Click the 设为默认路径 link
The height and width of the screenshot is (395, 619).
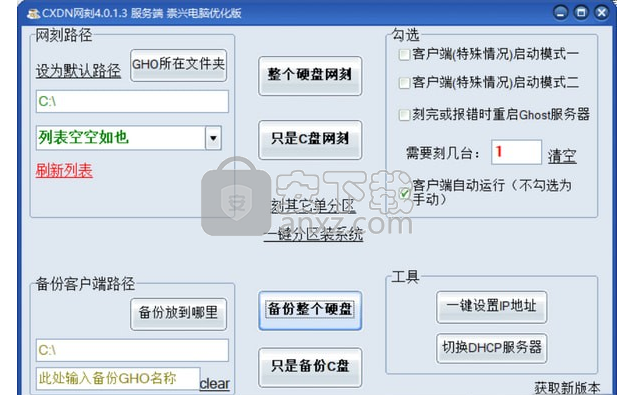point(78,71)
